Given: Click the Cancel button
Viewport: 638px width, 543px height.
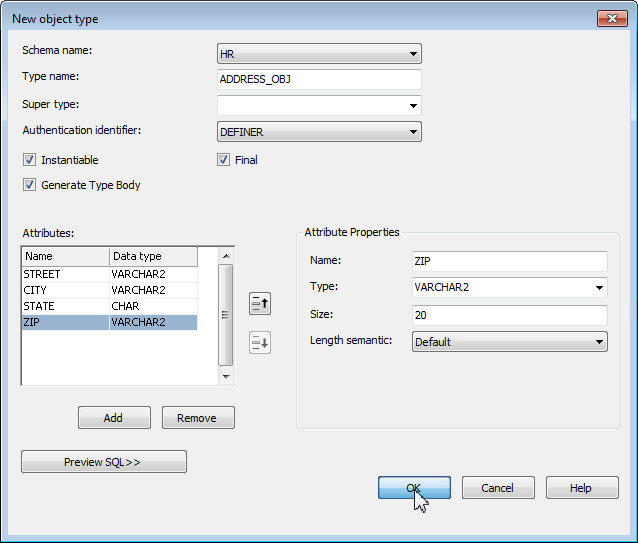Looking at the screenshot, I should click(x=498, y=487).
